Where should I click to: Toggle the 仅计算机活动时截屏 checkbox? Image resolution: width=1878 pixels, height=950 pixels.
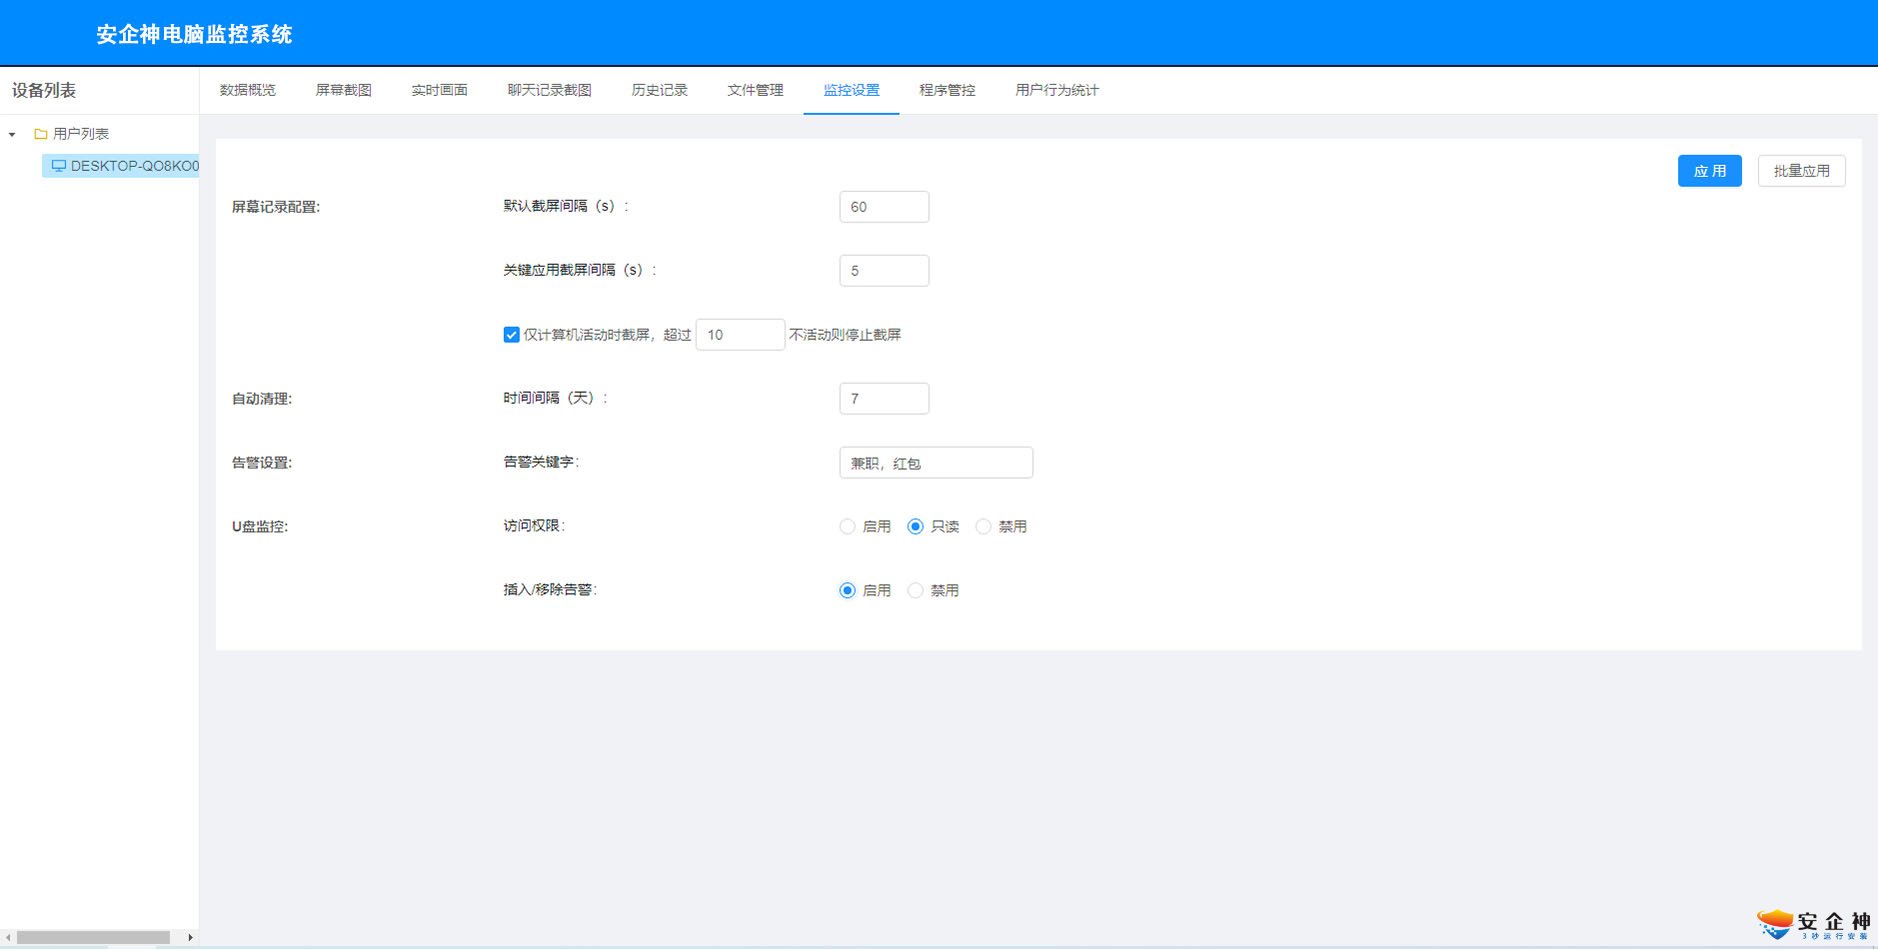coord(511,335)
